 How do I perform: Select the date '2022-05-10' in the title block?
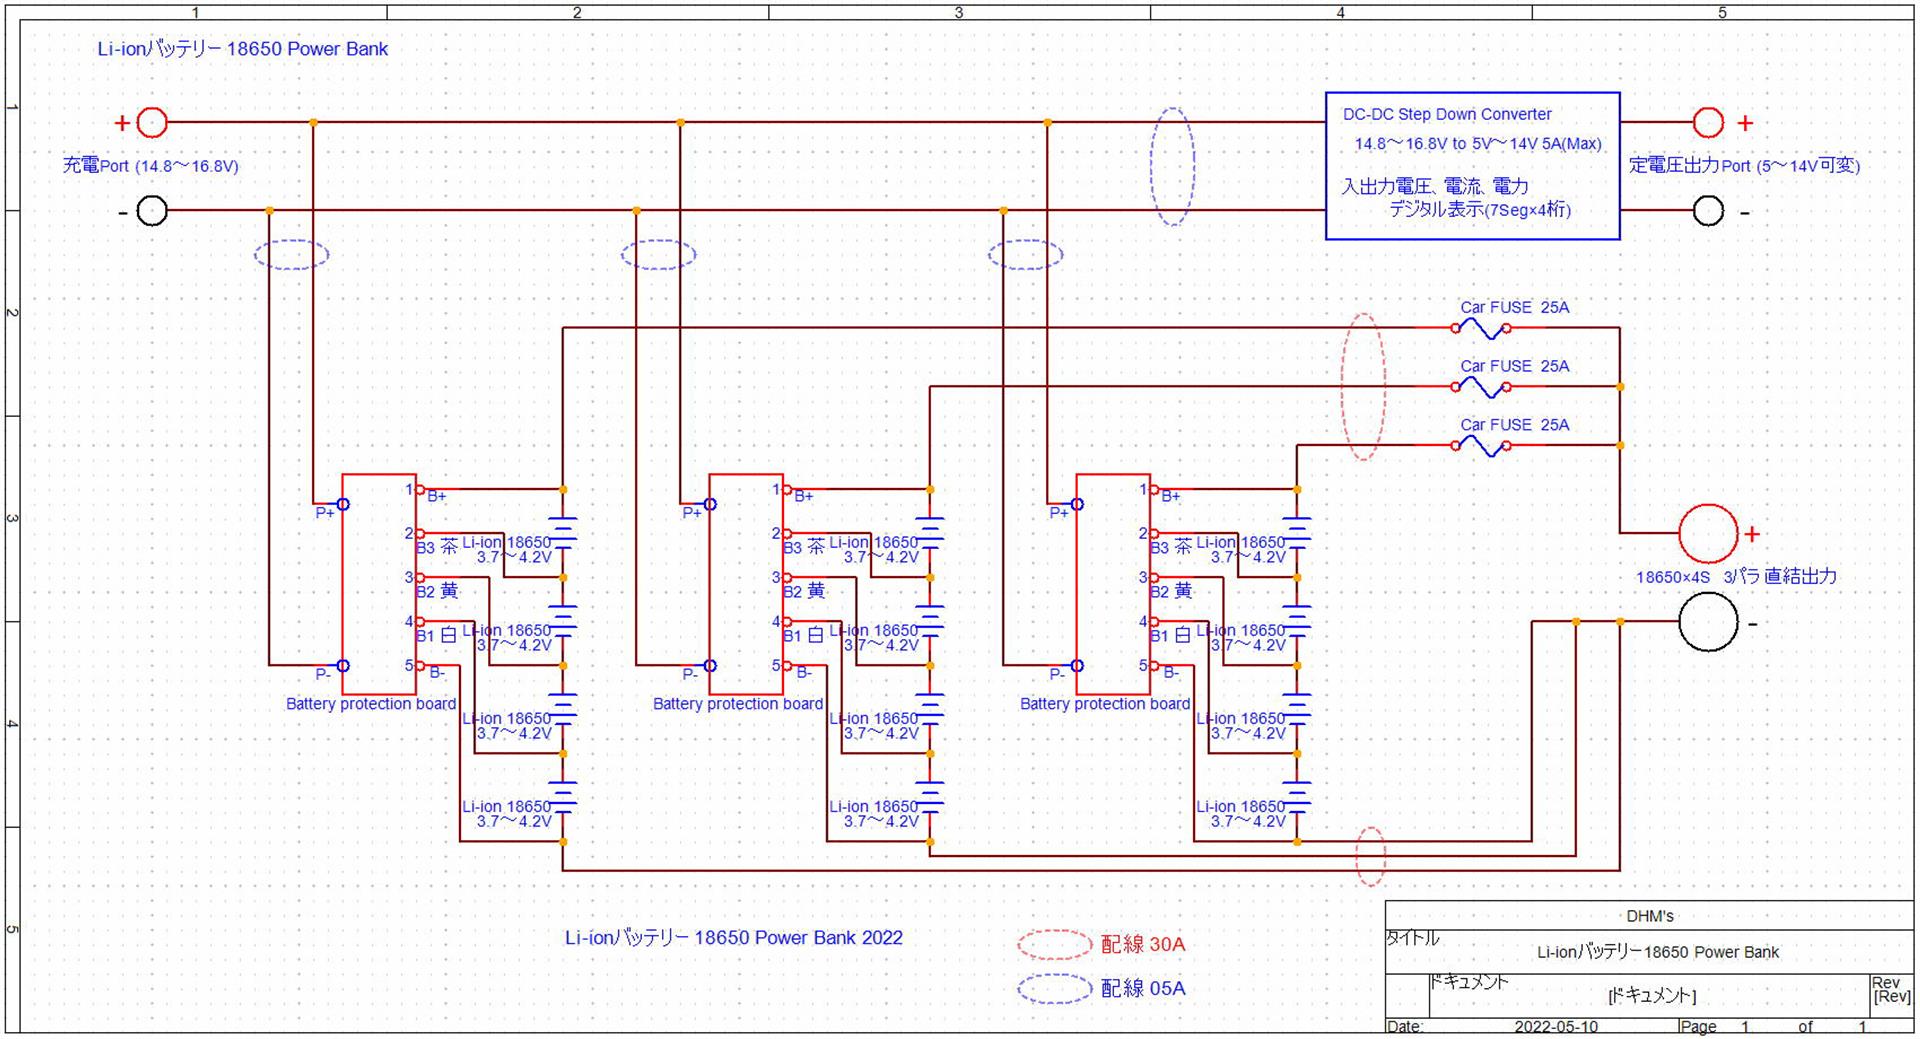[x=1556, y=1027]
